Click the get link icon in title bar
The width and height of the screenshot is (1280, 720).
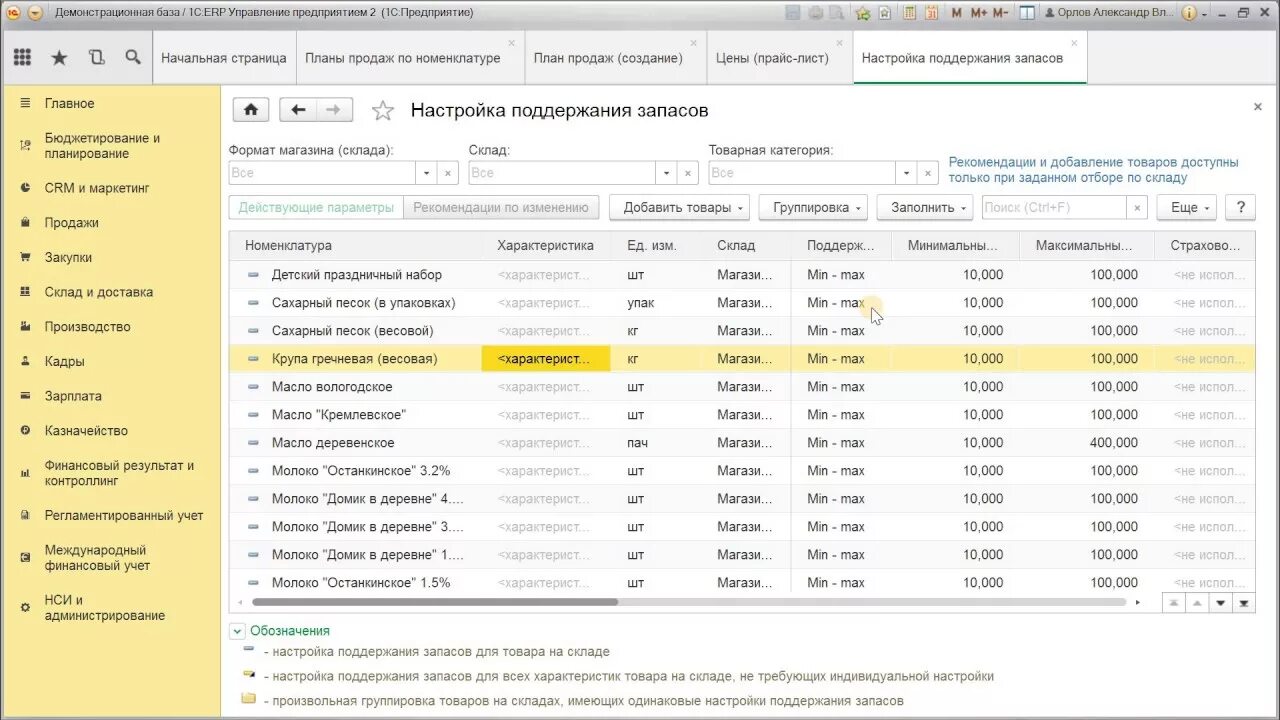[x=886, y=13]
